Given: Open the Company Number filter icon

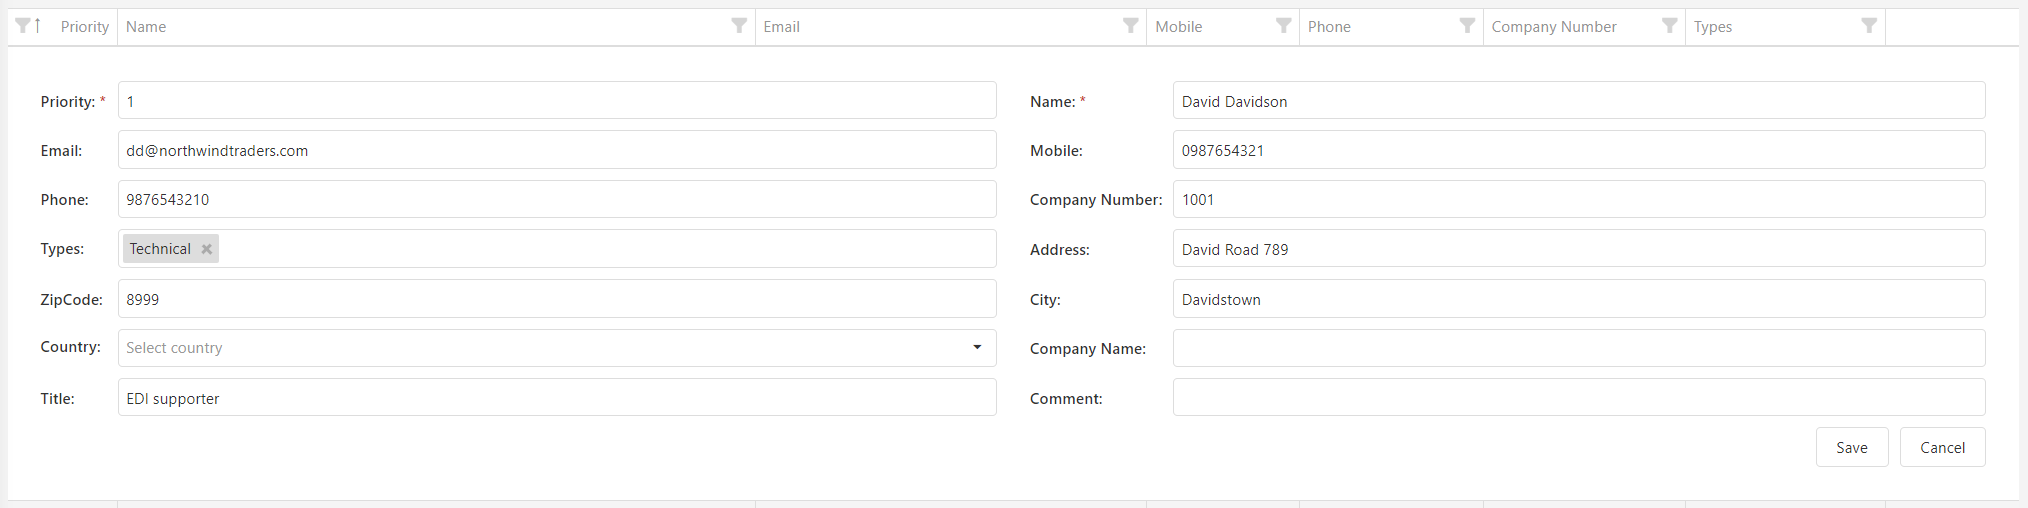Looking at the screenshot, I should pyautogui.click(x=1669, y=26).
